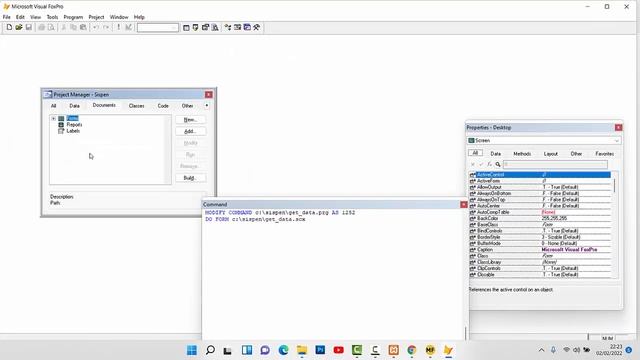Viewport: 640px width, 360px height.
Task: Select the Classes tab in Project Manager
Action: tap(136, 106)
